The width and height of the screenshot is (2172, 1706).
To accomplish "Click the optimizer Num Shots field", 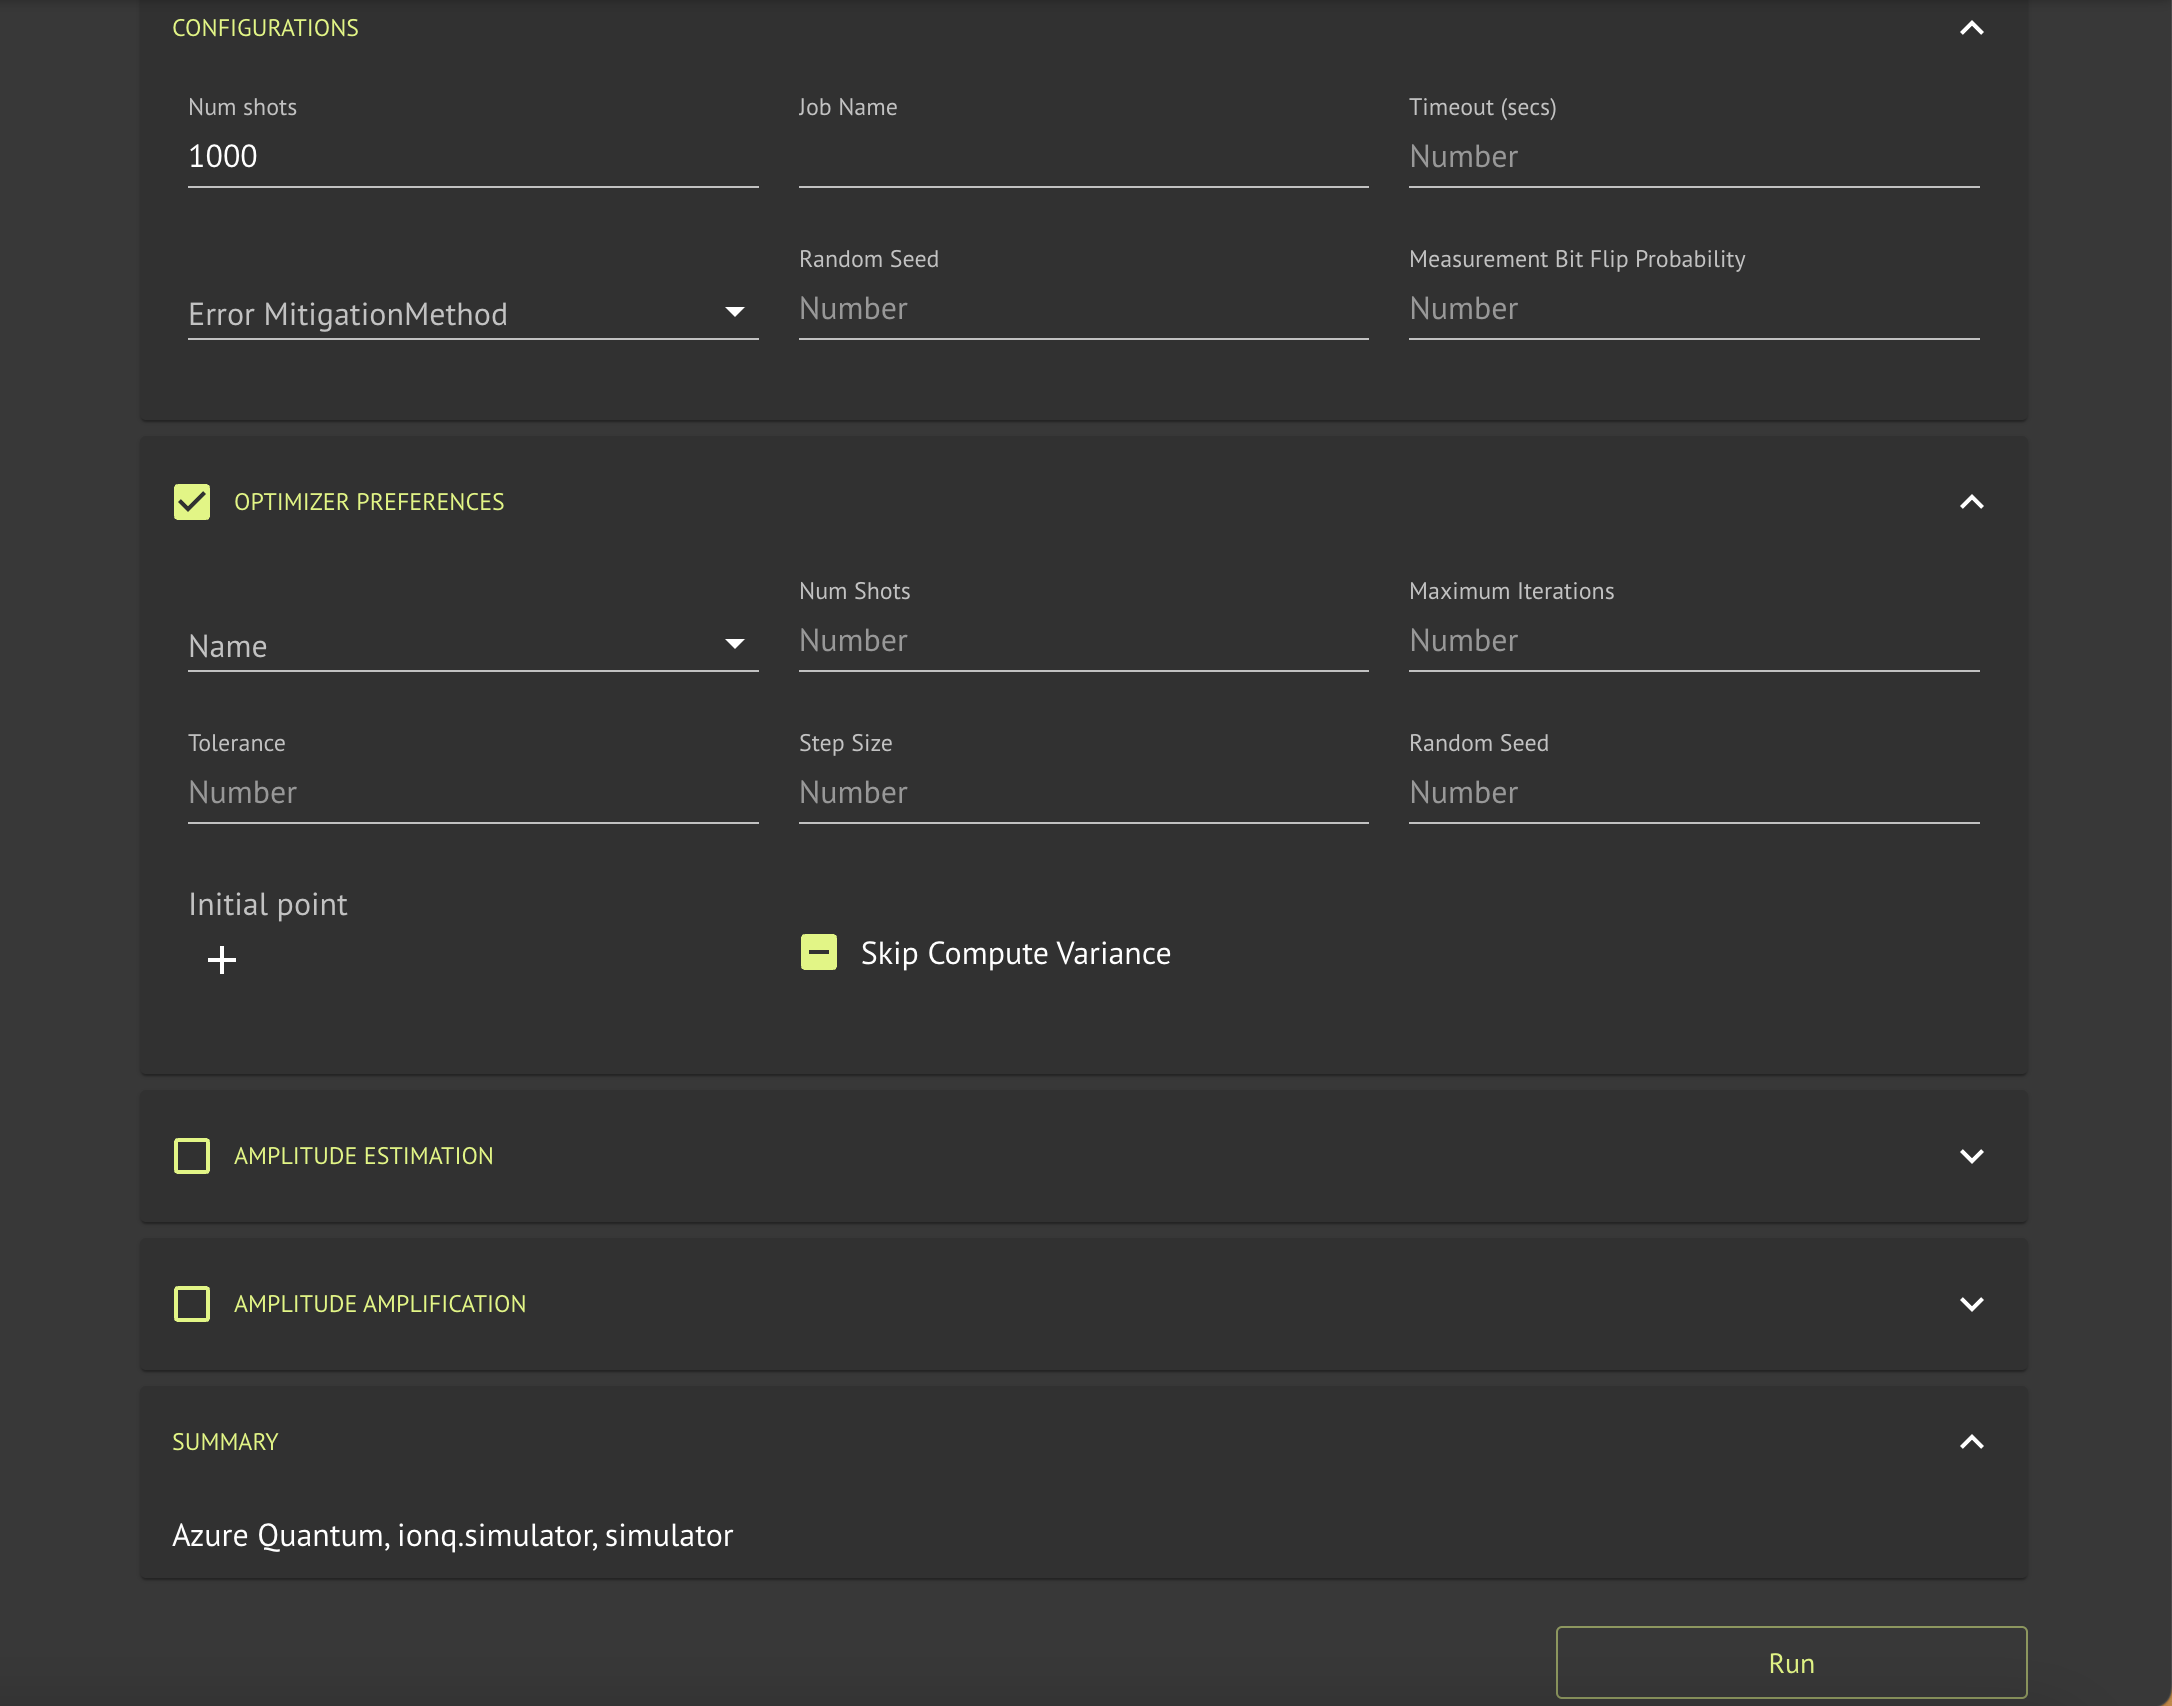I will (x=1083, y=641).
